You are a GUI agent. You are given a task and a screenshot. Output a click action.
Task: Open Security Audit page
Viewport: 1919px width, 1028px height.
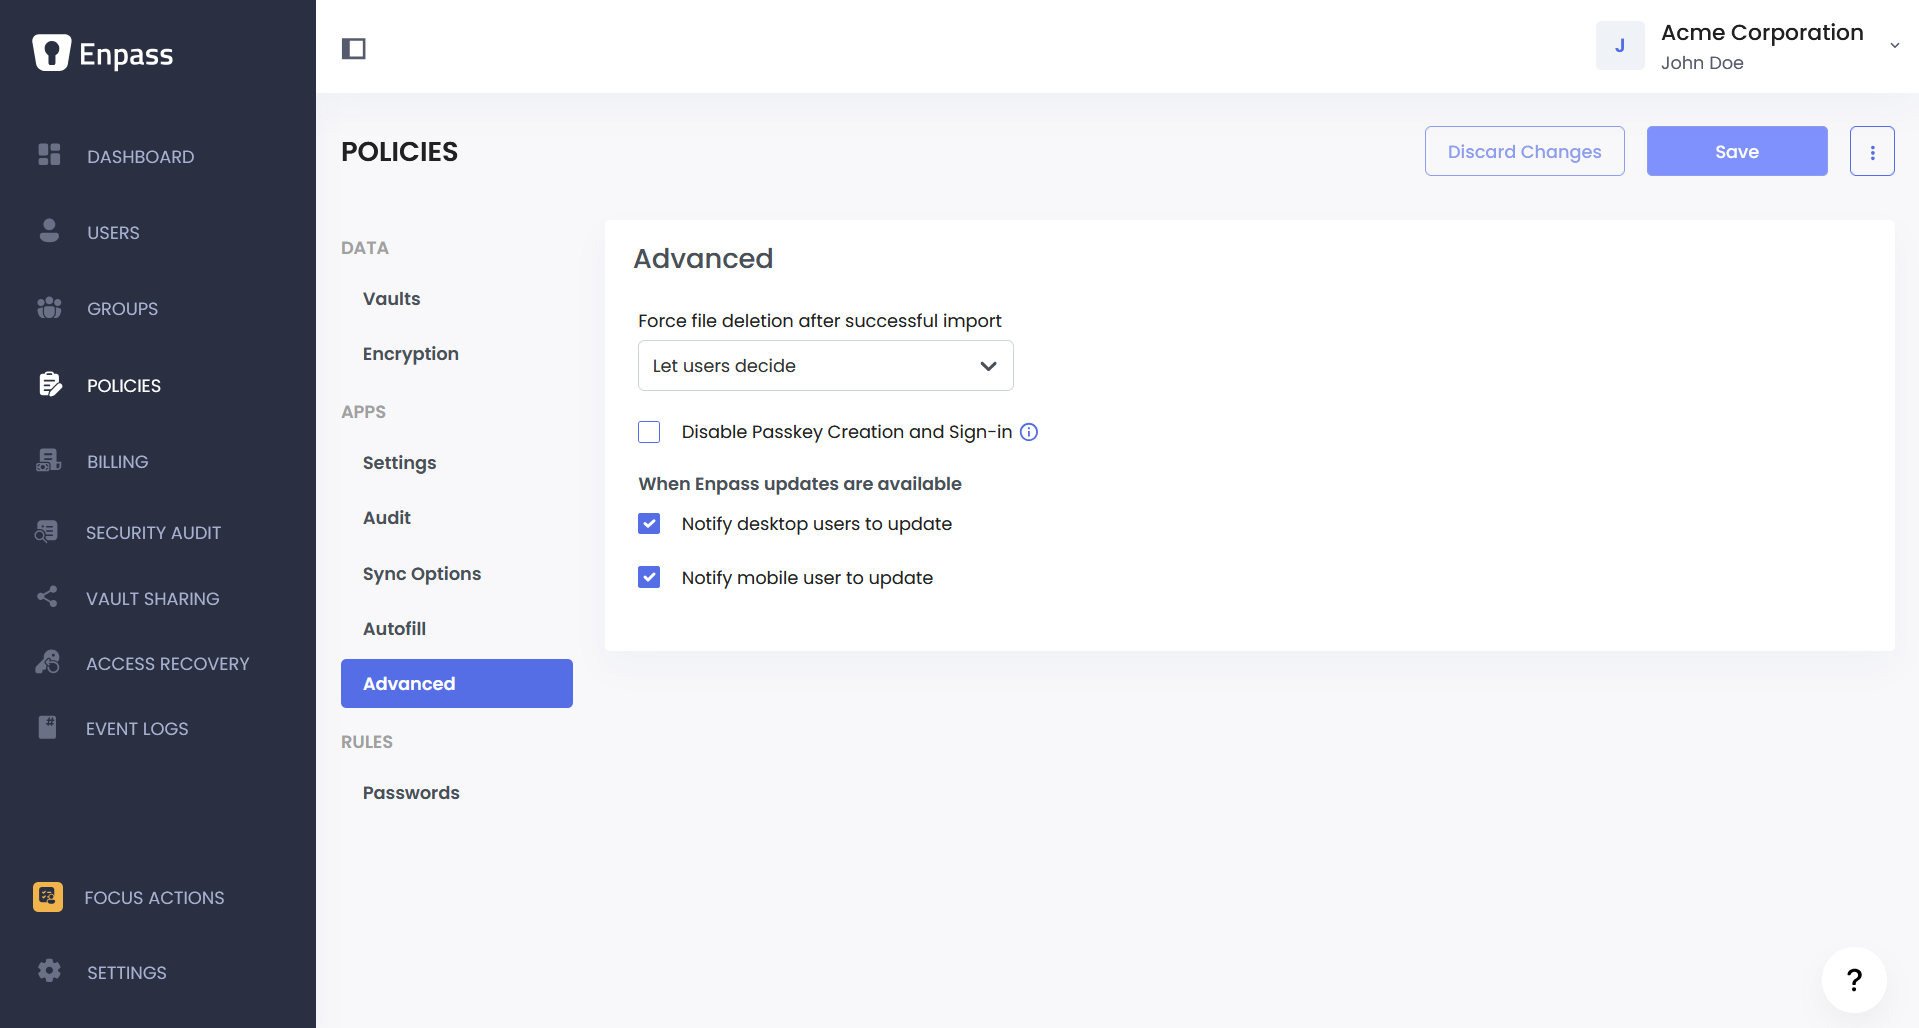(x=153, y=532)
